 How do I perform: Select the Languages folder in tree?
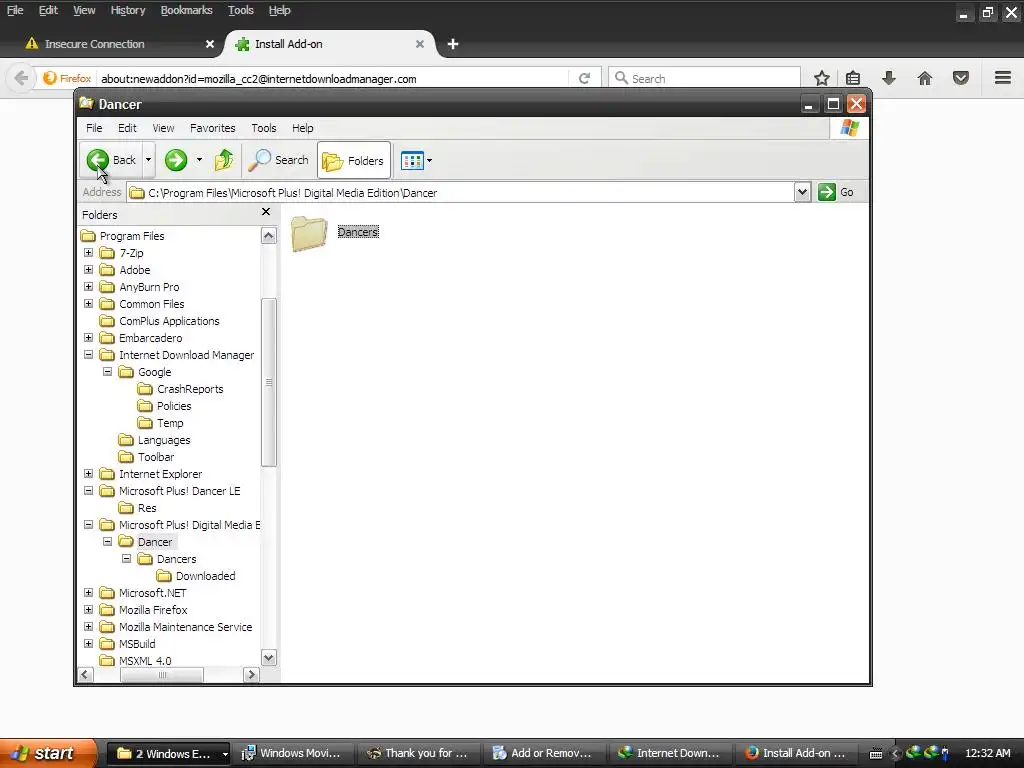(154, 440)
